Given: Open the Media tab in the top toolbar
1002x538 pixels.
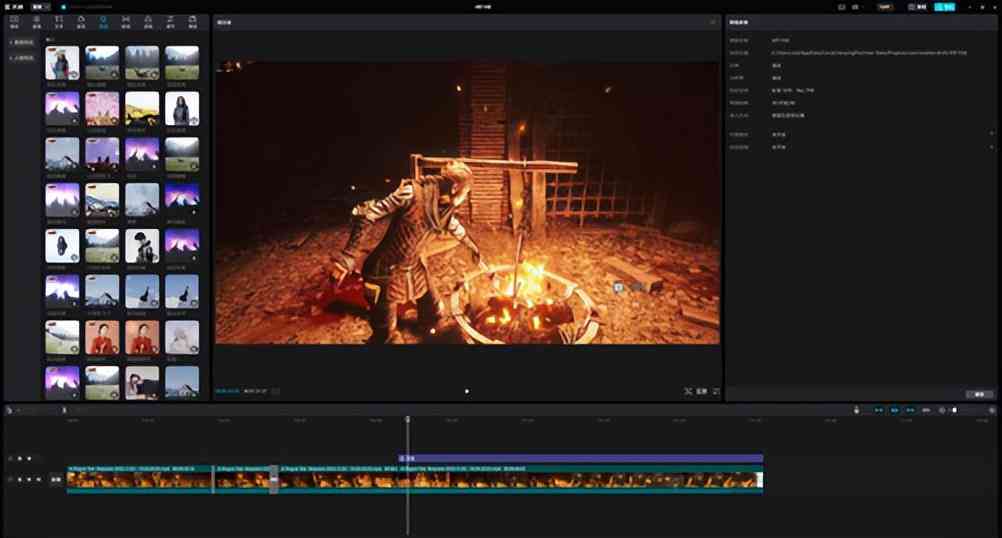Looking at the screenshot, I should point(14,22).
